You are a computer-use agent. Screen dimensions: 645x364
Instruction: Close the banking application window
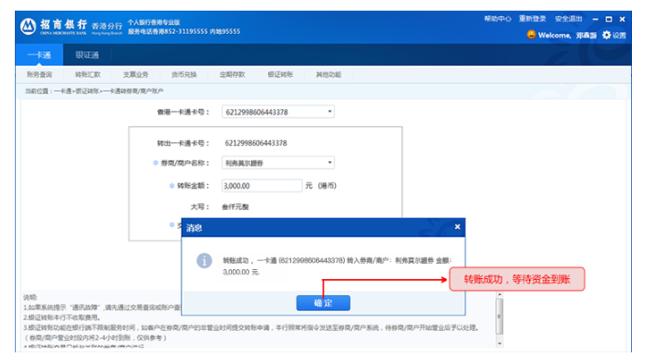point(622,19)
